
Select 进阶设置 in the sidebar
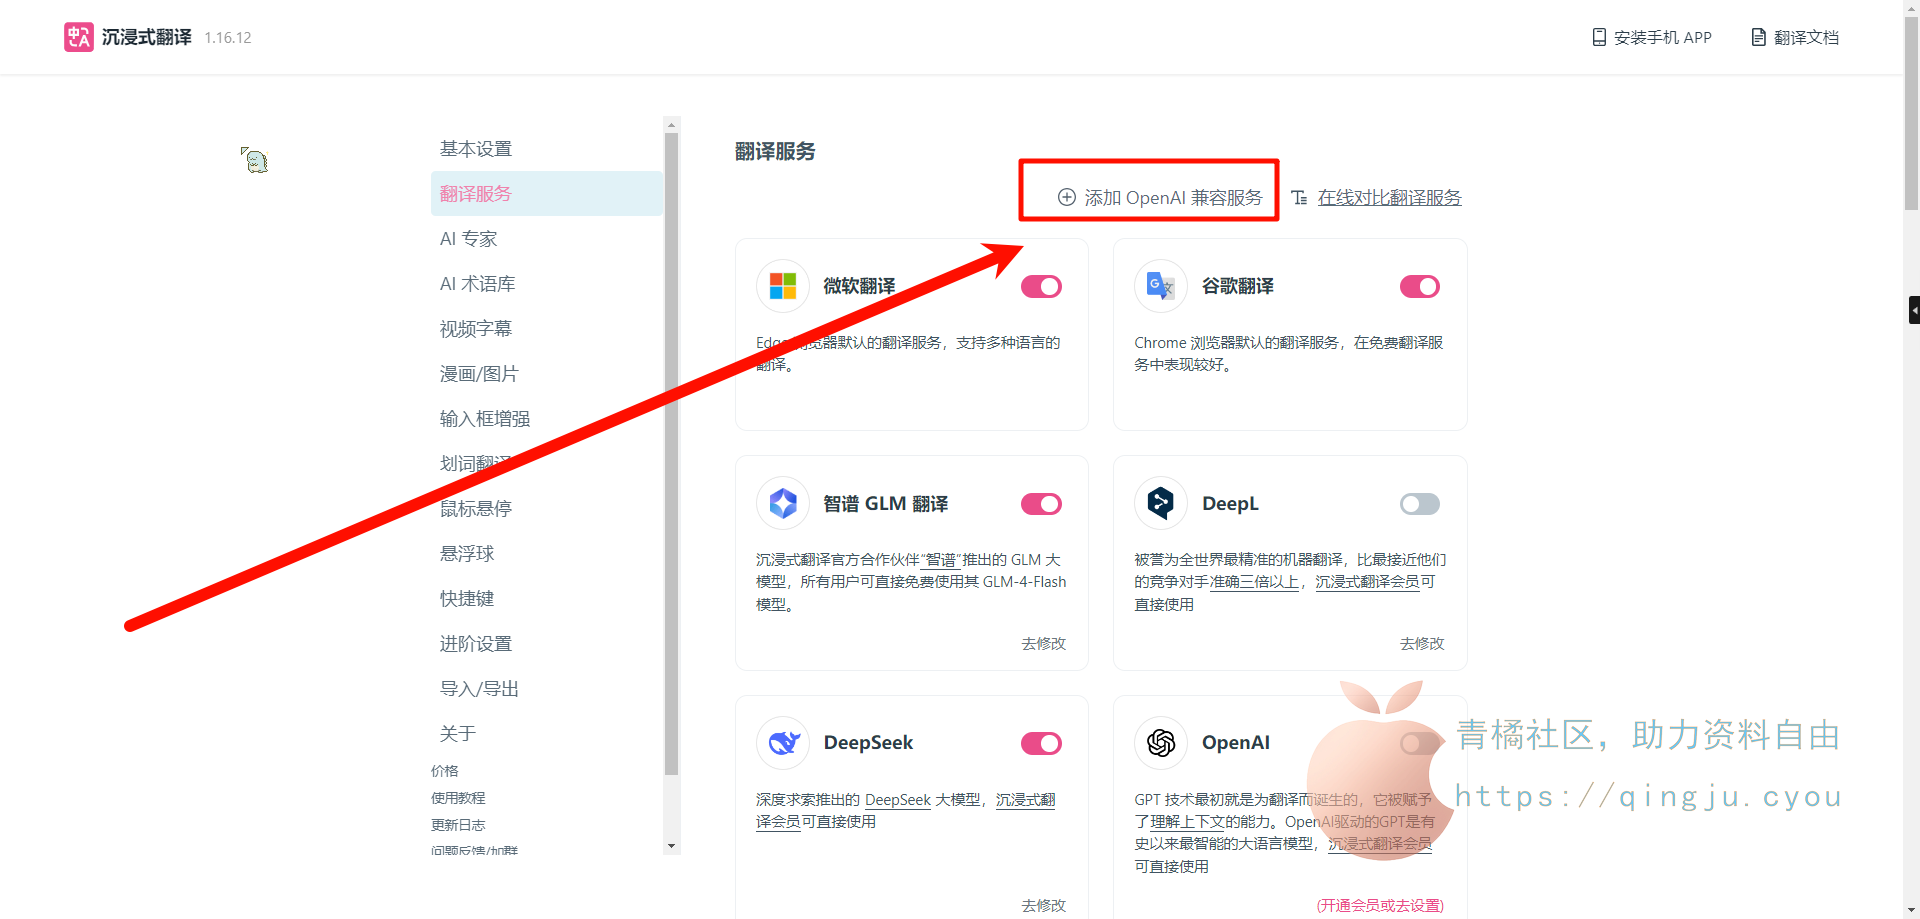point(547,644)
